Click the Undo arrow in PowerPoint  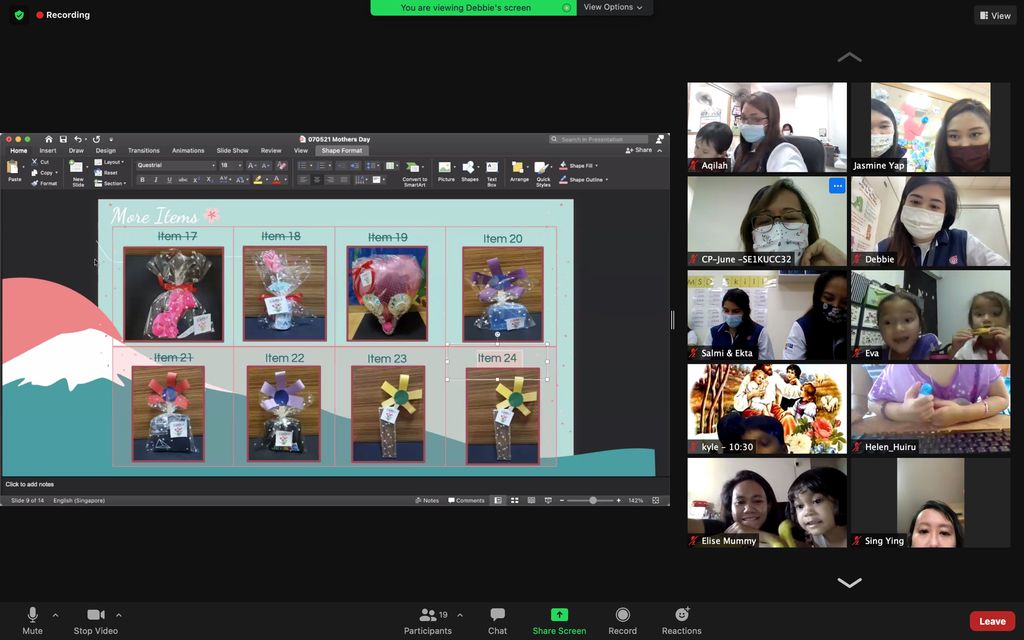click(78, 139)
